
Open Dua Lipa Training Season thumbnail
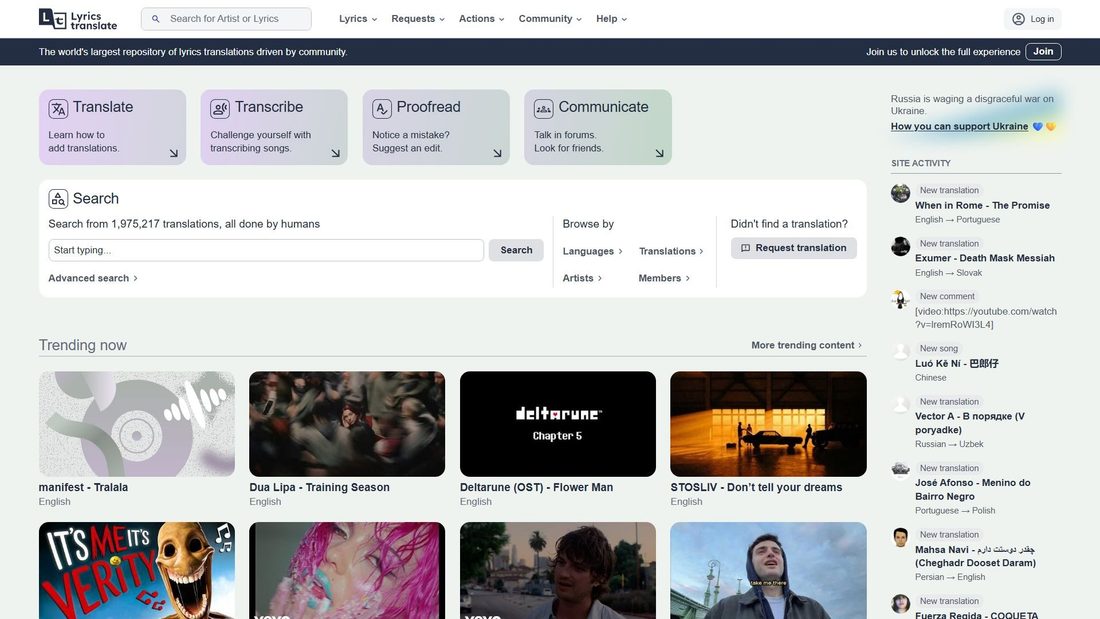(x=347, y=424)
